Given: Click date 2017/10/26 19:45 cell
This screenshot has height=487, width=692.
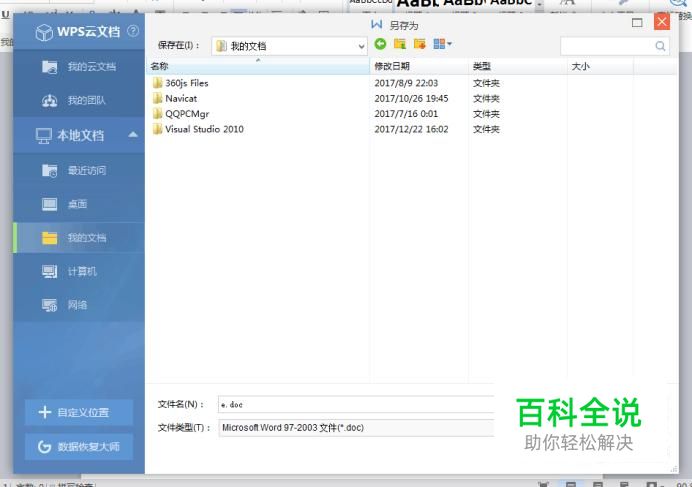Looking at the screenshot, I should pyautogui.click(x=411, y=98).
